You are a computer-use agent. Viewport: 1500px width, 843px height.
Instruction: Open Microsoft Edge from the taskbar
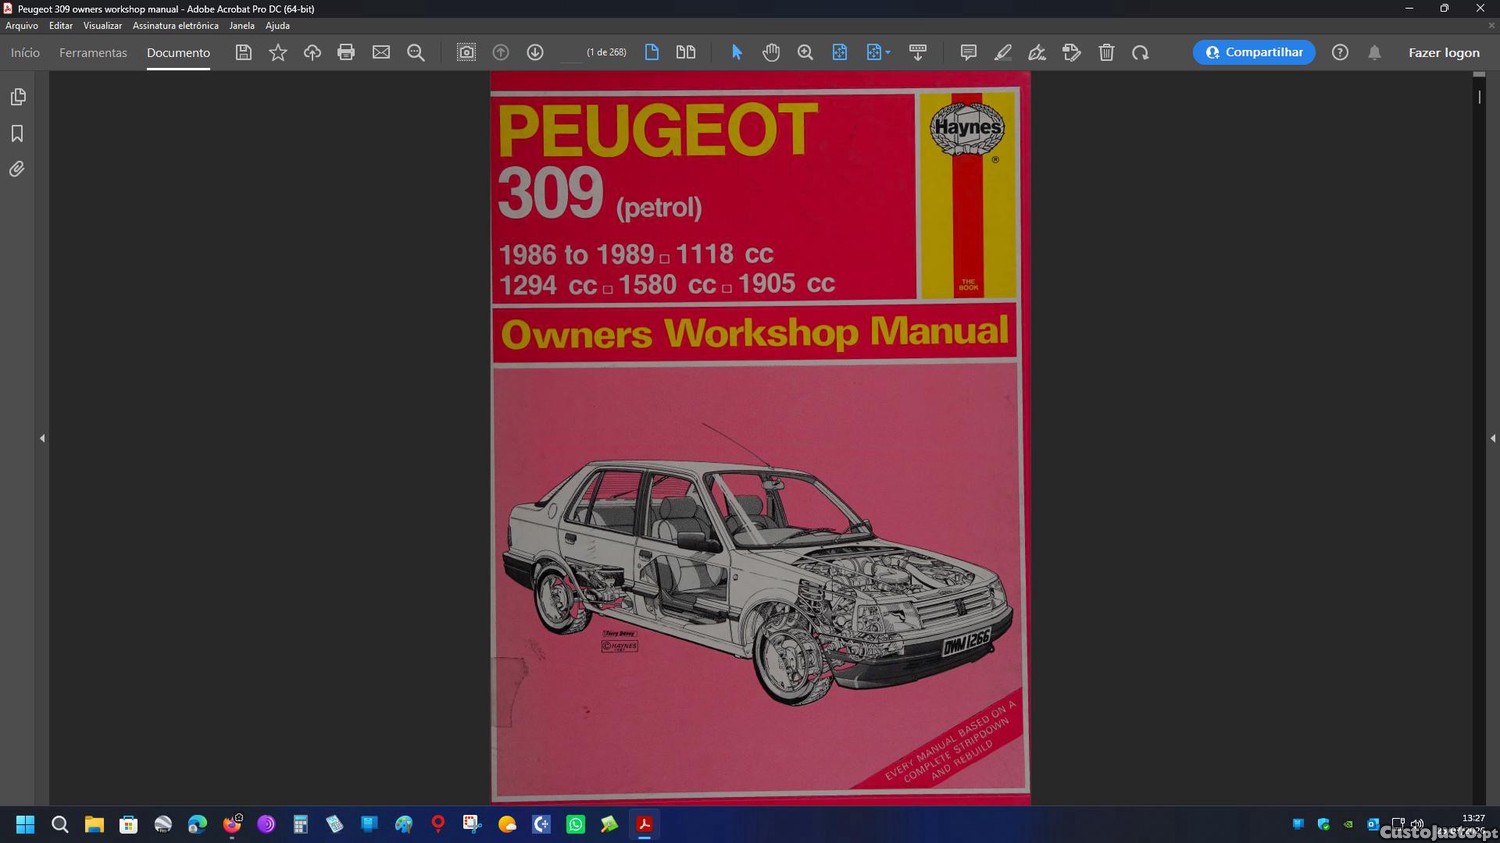coord(197,824)
